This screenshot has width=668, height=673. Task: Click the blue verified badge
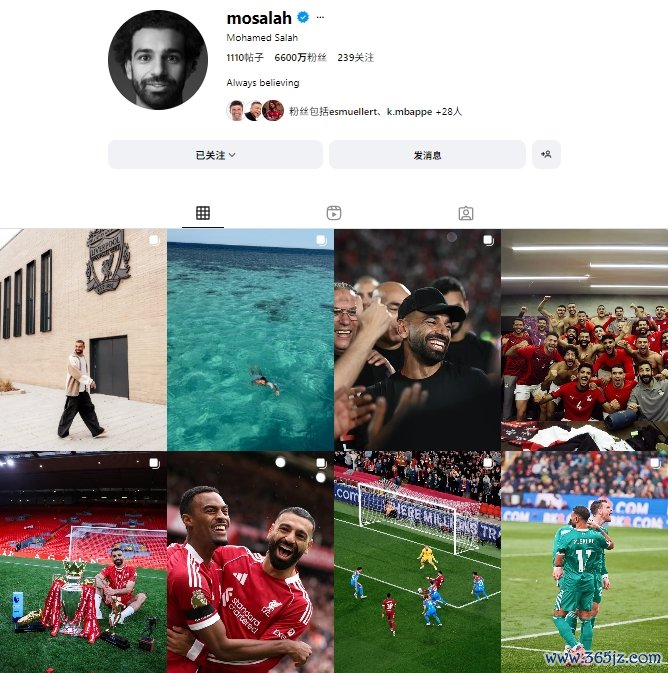click(x=303, y=17)
